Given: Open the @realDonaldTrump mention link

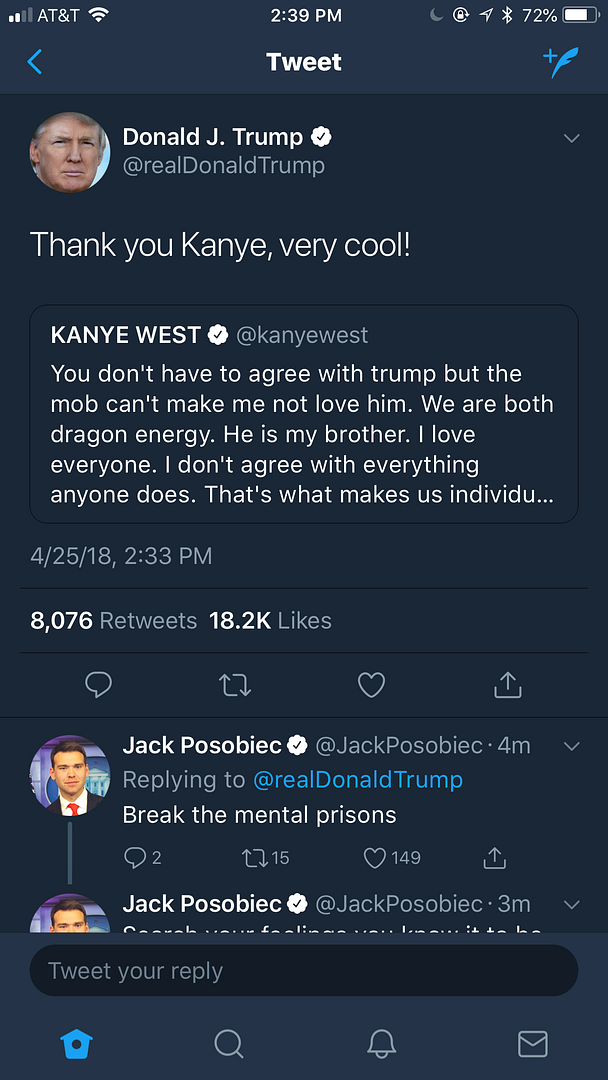Looking at the screenshot, I should click(357, 780).
